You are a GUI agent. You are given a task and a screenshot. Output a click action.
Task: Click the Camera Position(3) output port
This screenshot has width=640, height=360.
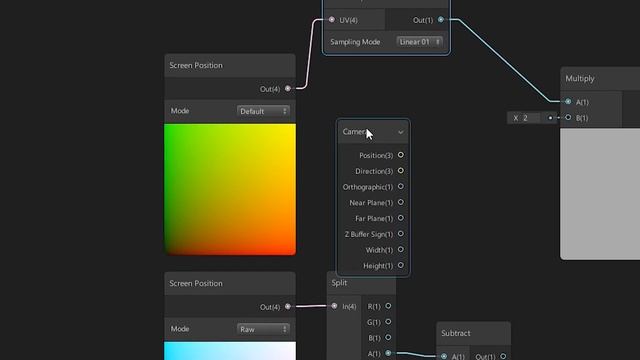(x=401, y=155)
